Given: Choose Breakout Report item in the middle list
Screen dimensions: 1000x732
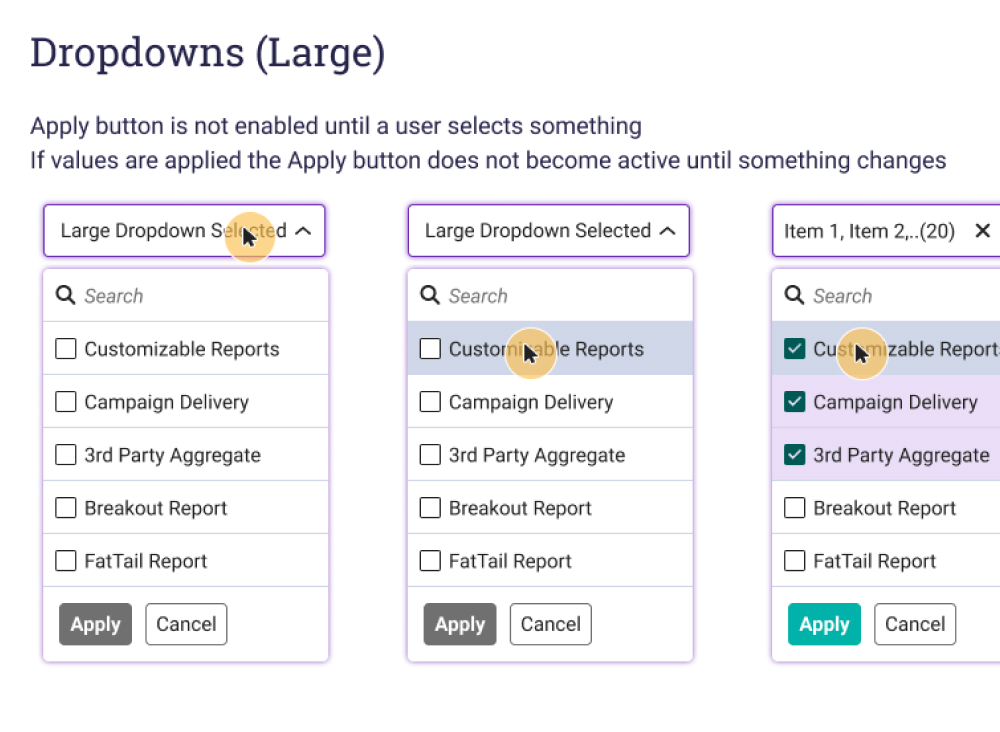Looking at the screenshot, I should click(x=520, y=508).
